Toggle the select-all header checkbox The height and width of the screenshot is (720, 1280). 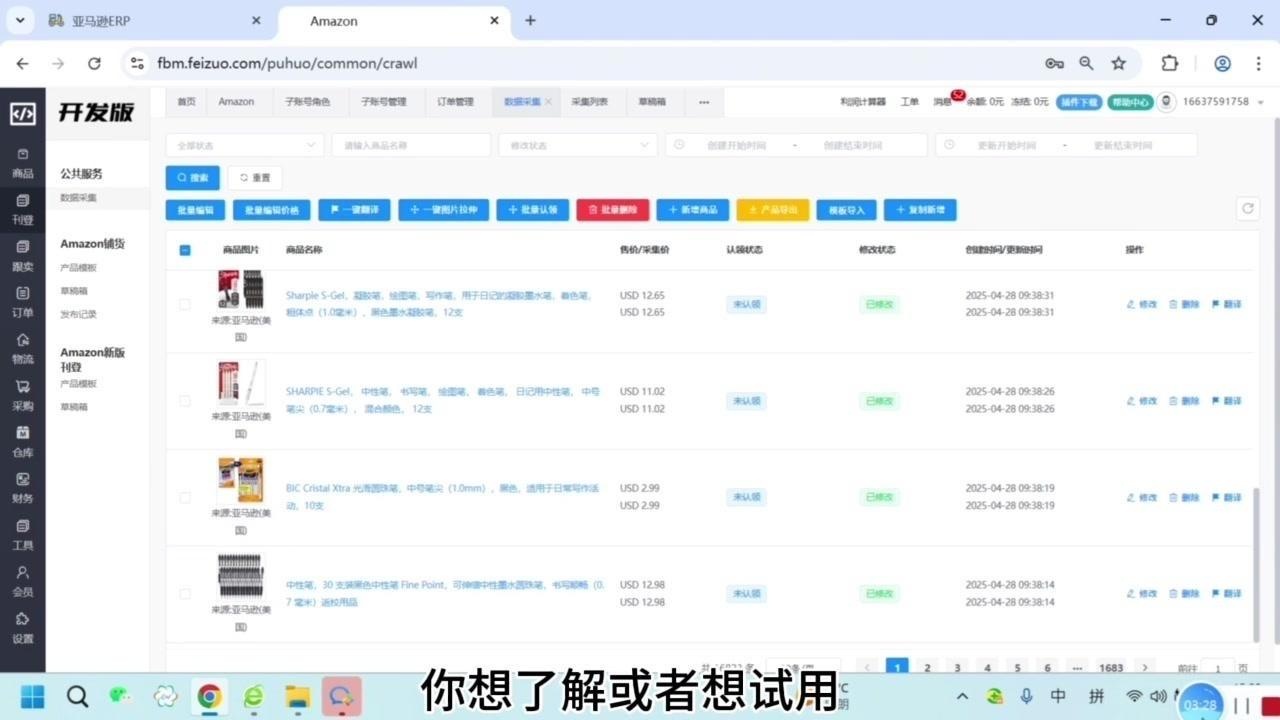185,250
